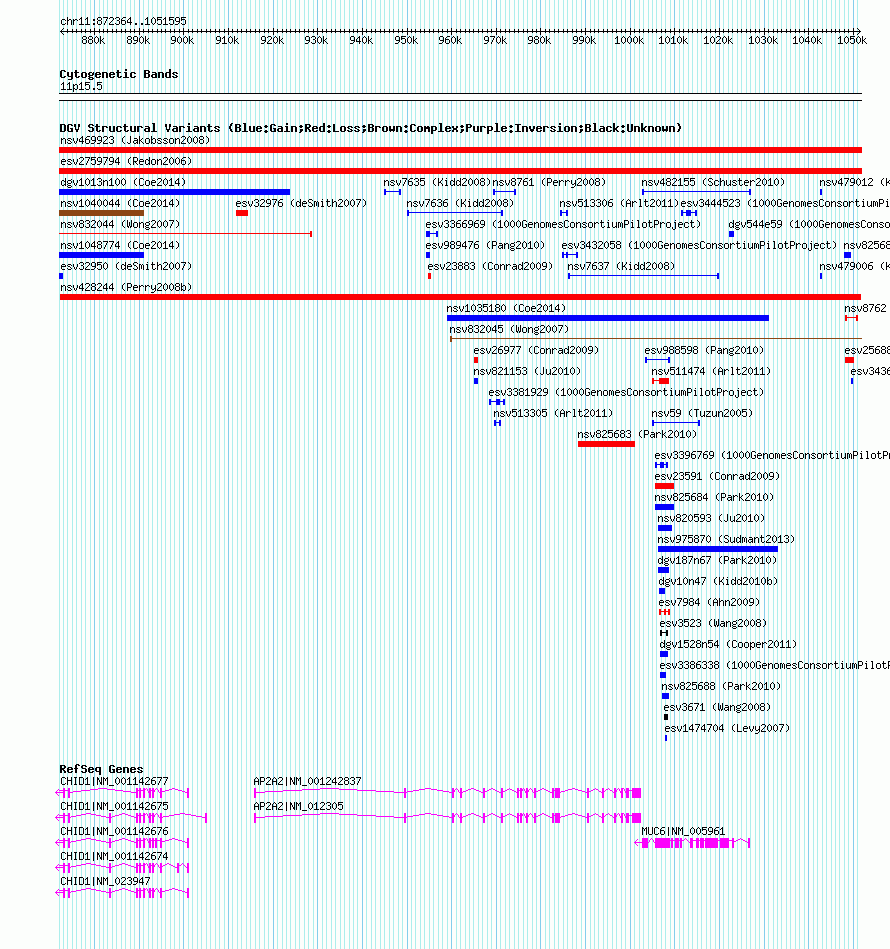Click esv1474704 (Levy2007) label
Image resolution: width=890 pixels, height=949 pixels.
pyautogui.click(x=727, y=728)
